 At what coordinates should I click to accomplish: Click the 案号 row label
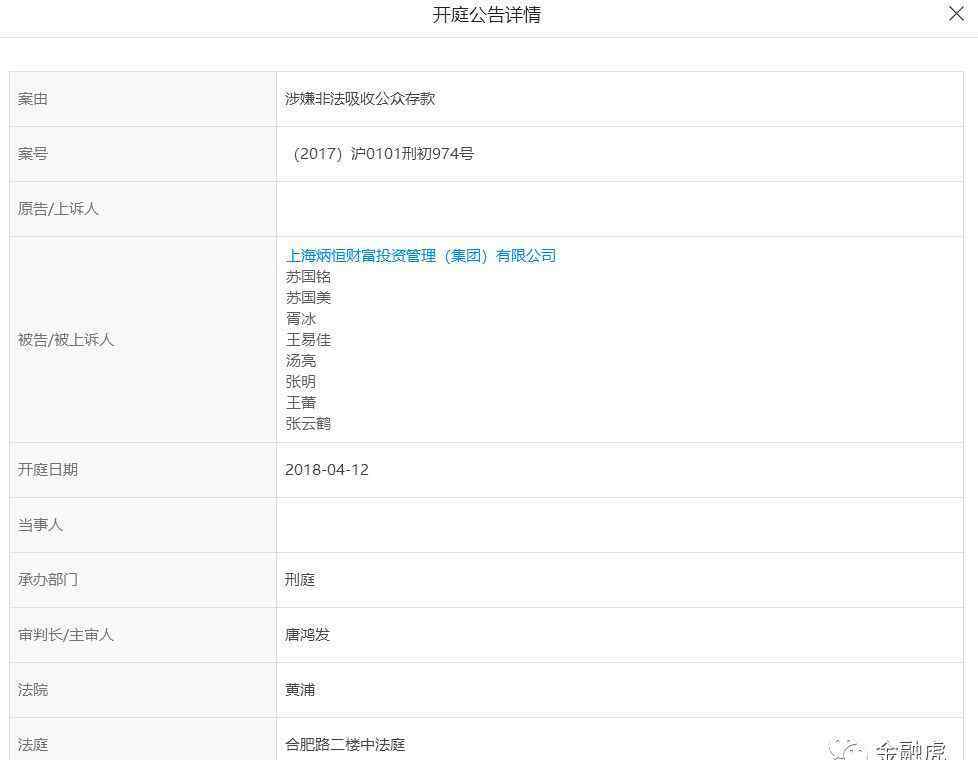(x=33, y=153)
